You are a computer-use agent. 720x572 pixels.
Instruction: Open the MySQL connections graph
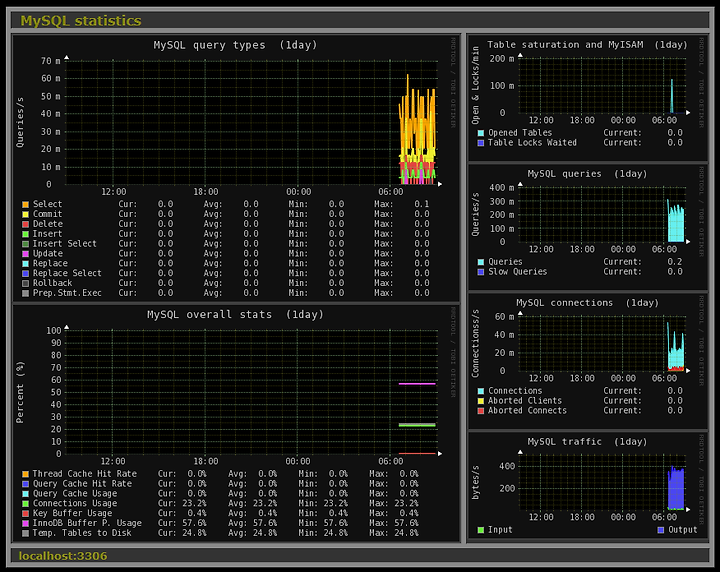[588, 362]
